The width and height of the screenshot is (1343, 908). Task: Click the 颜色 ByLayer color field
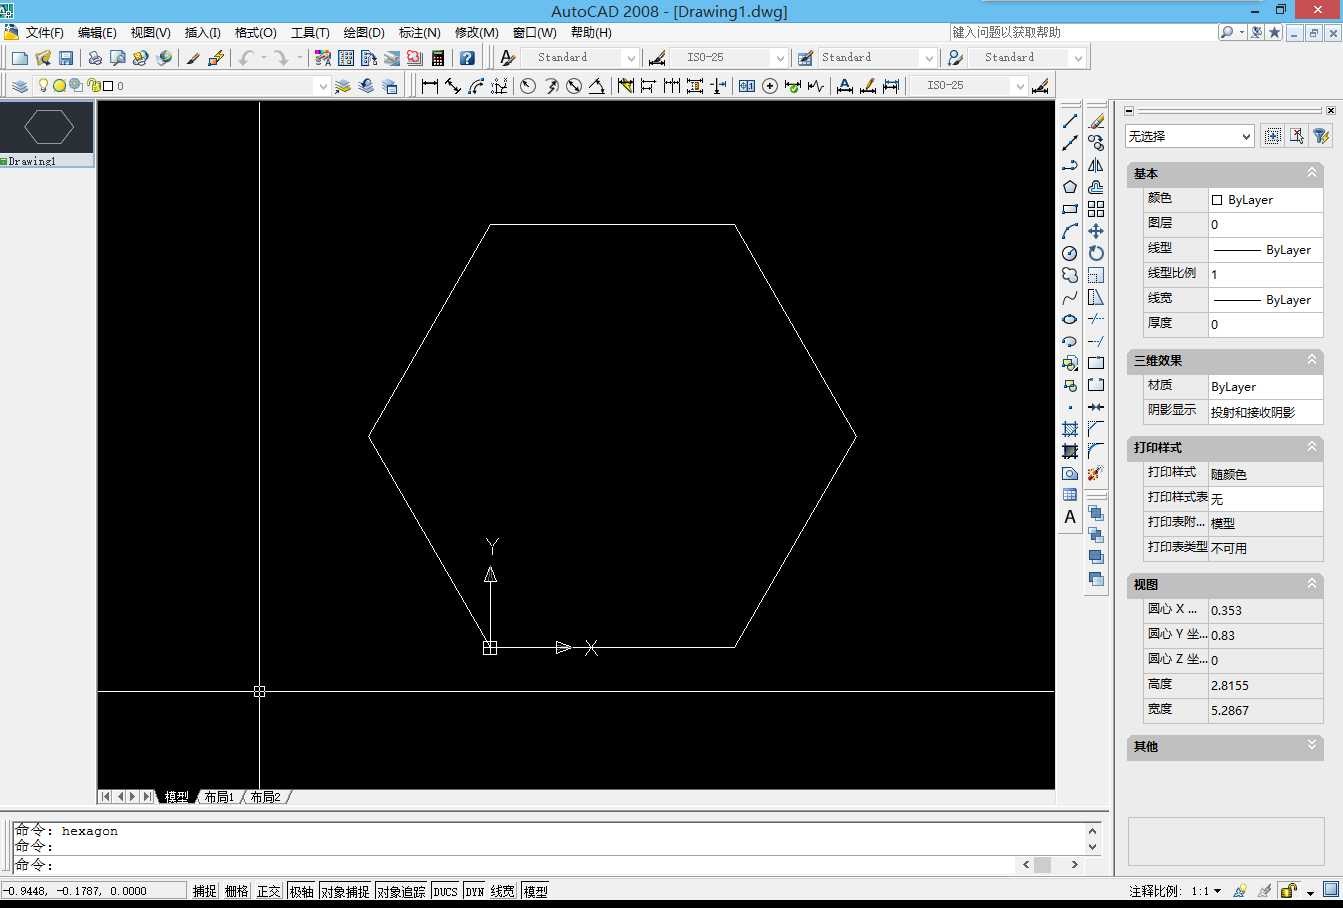tap(1266, 200)
